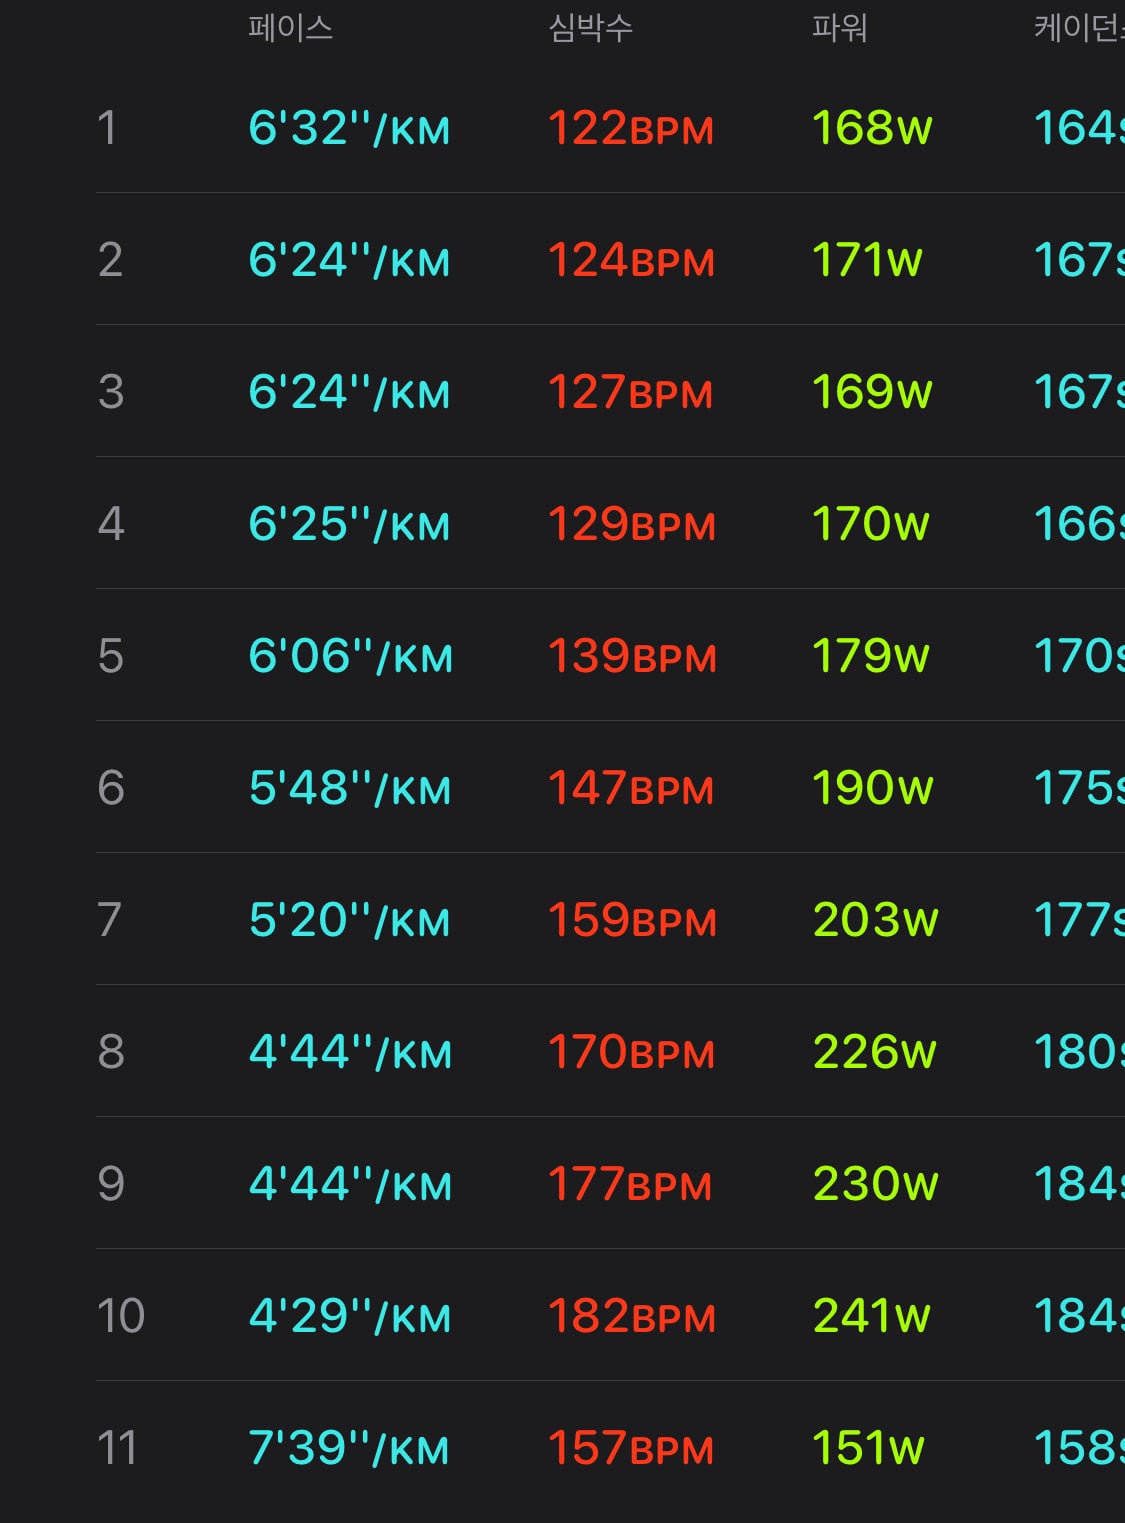Click power value 241W
This screenshot has height=1523, width=1125.
(871, 1316)
